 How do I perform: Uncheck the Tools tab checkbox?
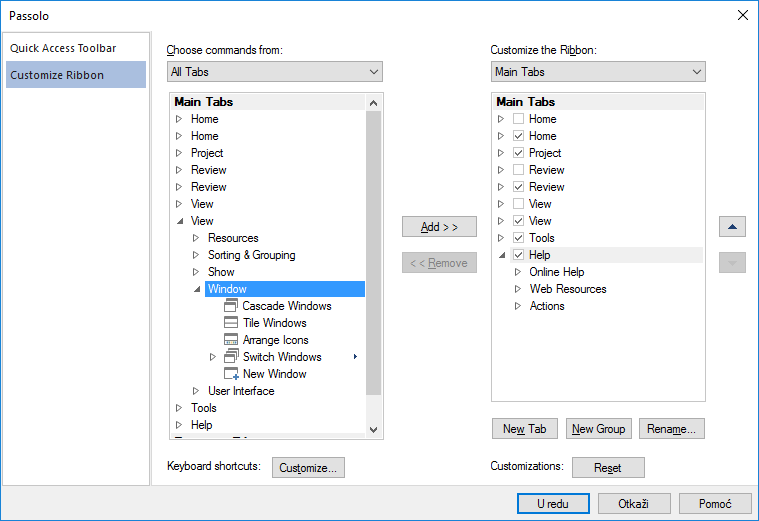point(518,238)
